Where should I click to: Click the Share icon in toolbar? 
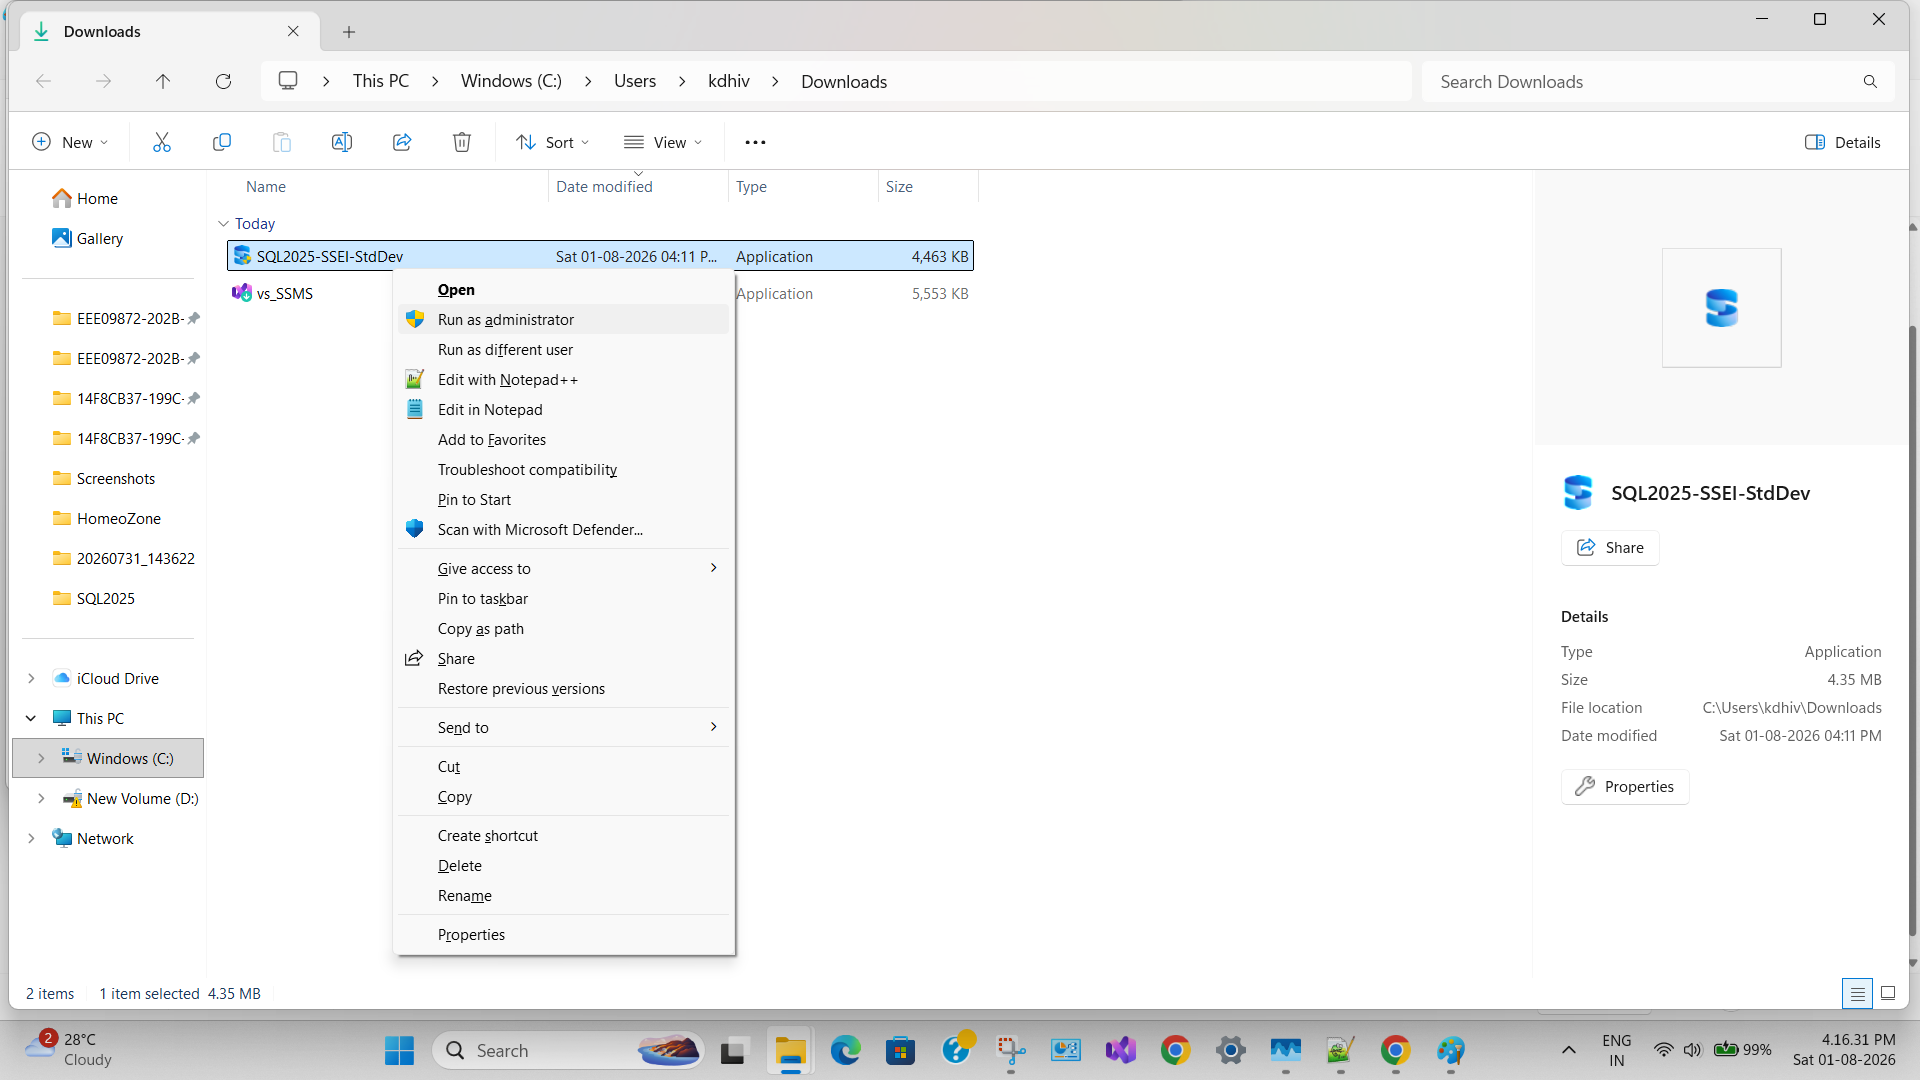[402, 142]
